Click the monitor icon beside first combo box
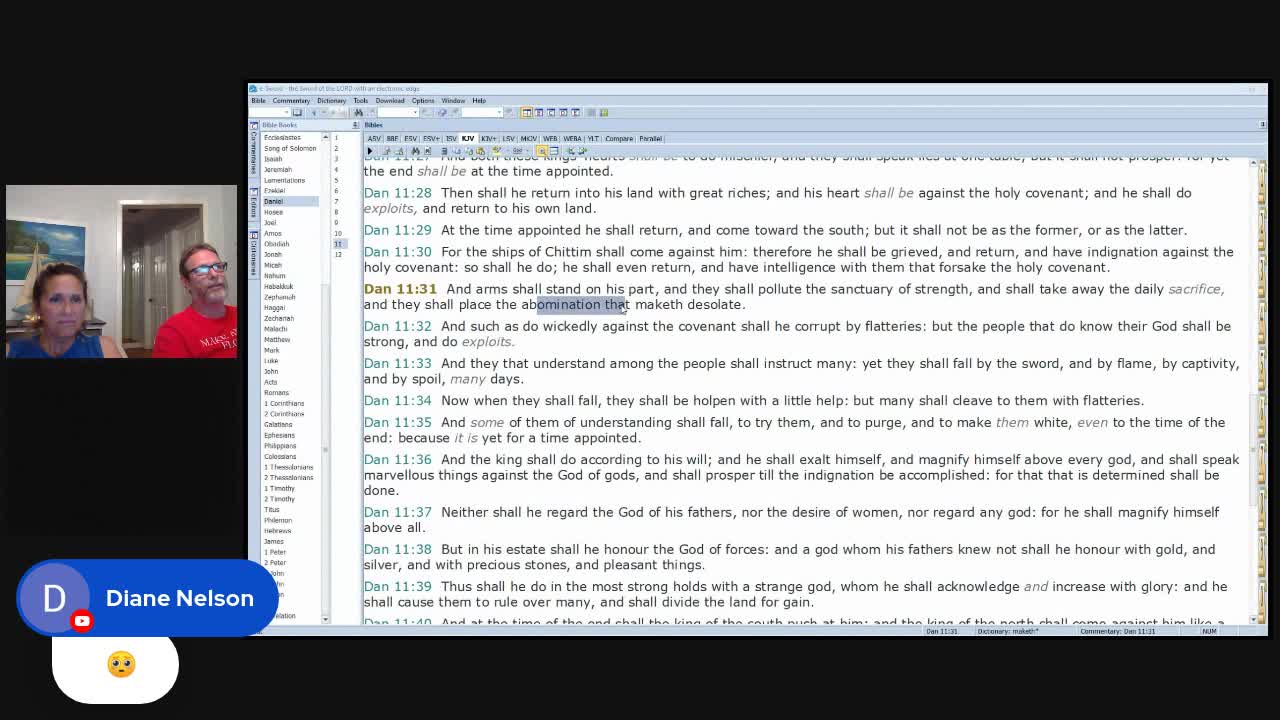 click(297, 112)
